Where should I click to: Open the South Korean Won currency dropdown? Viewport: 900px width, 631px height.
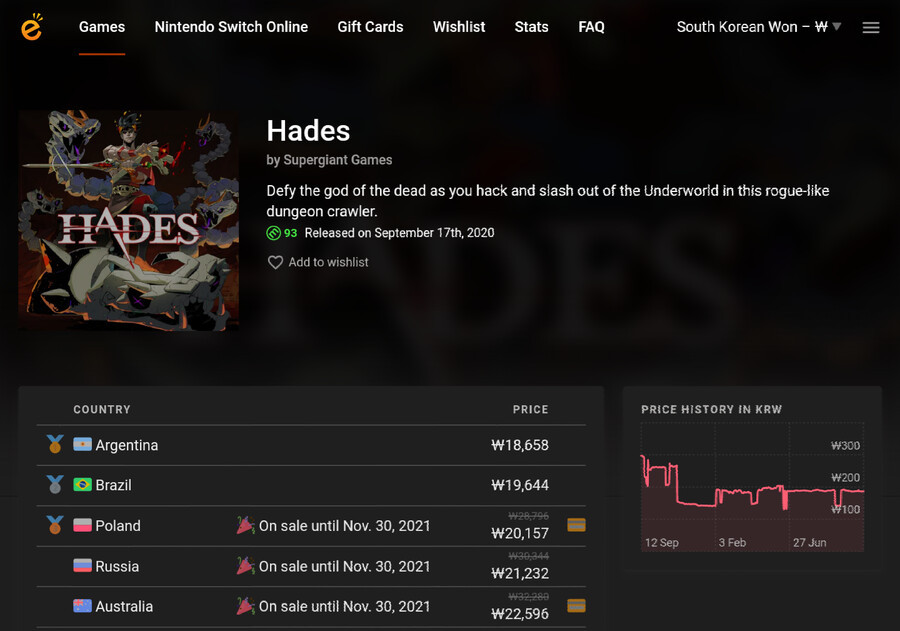[x=758, y=27]
